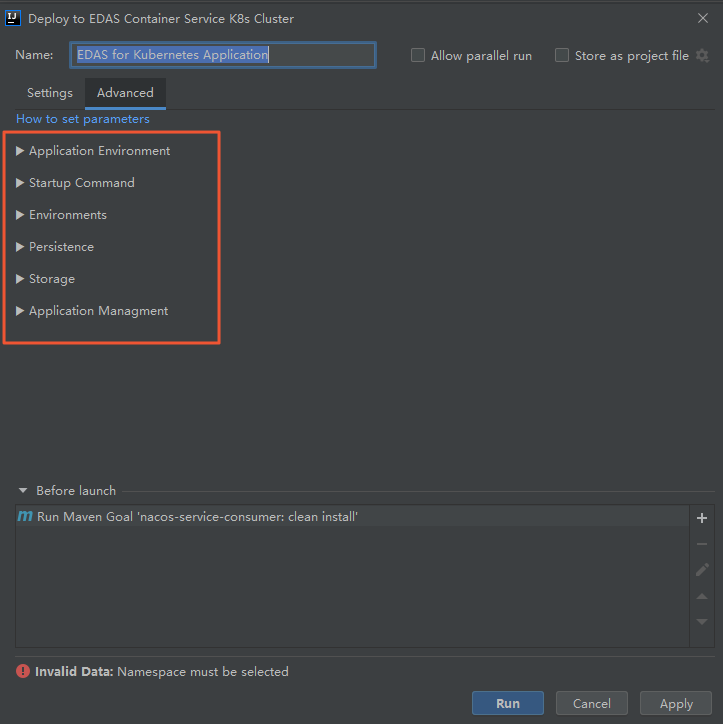The width and height of the screenshot is (723, 724).
Task: Click the Run button
Action: point(508,703)
